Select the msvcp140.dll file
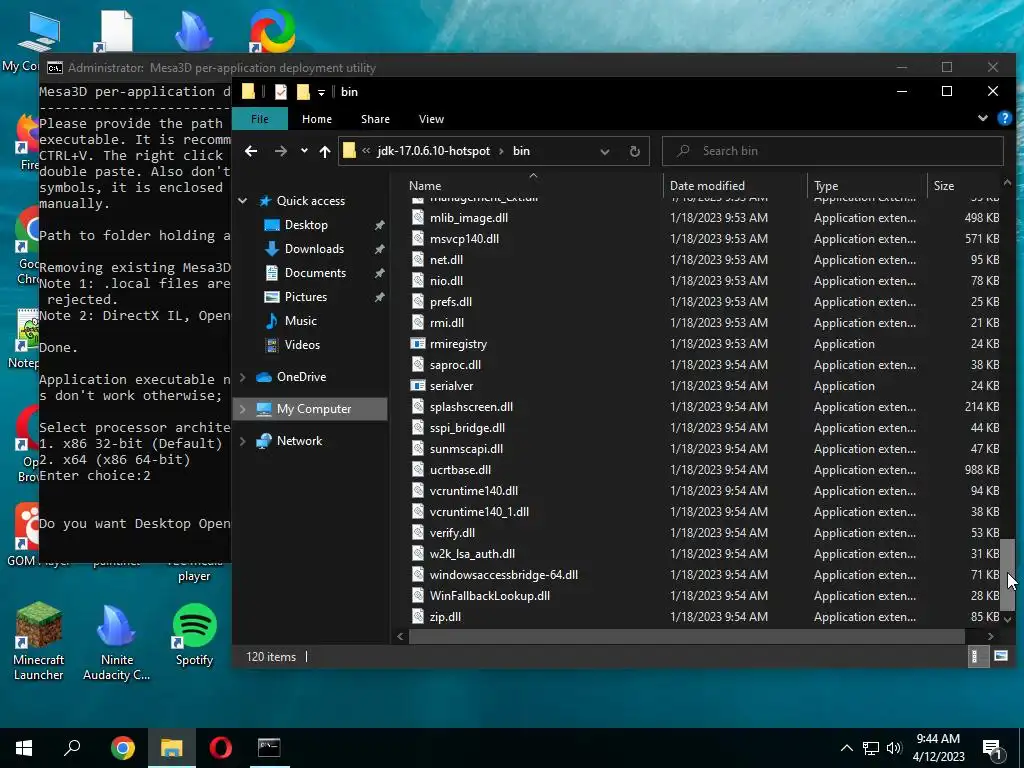1024x768 pixels. point(464,238)
